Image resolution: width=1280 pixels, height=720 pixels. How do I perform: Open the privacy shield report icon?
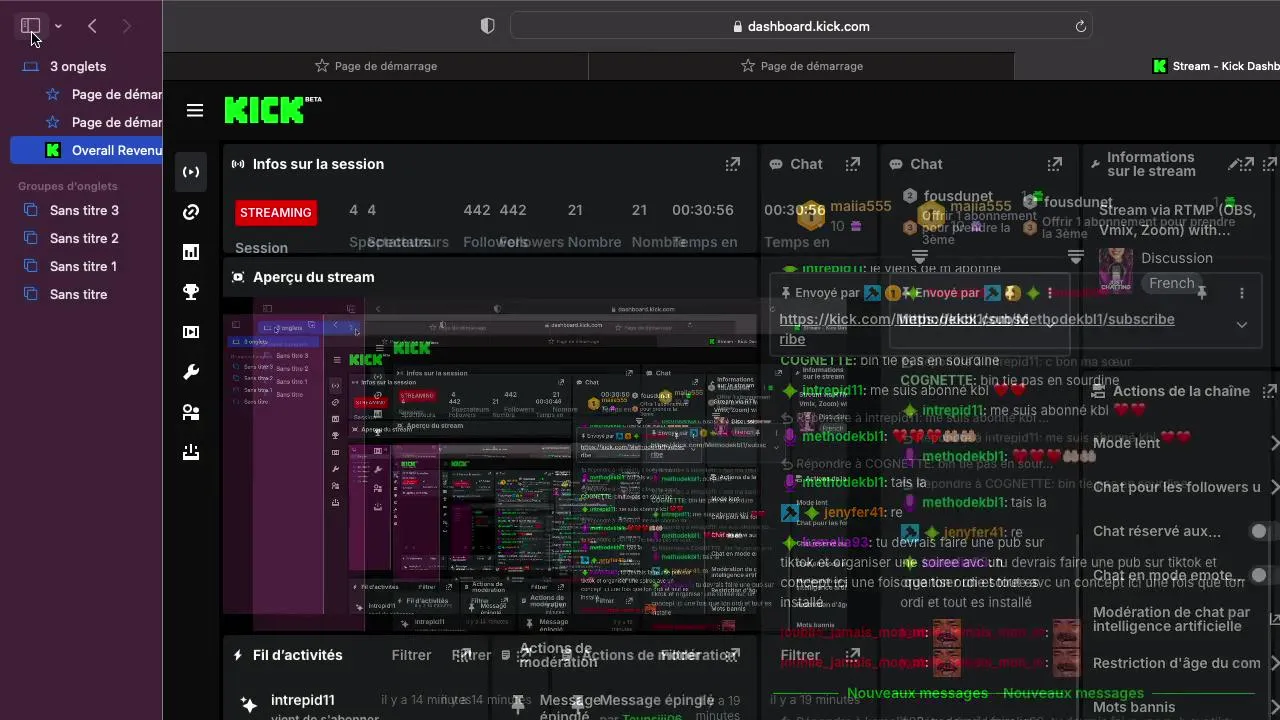click(x=488, y=26)
